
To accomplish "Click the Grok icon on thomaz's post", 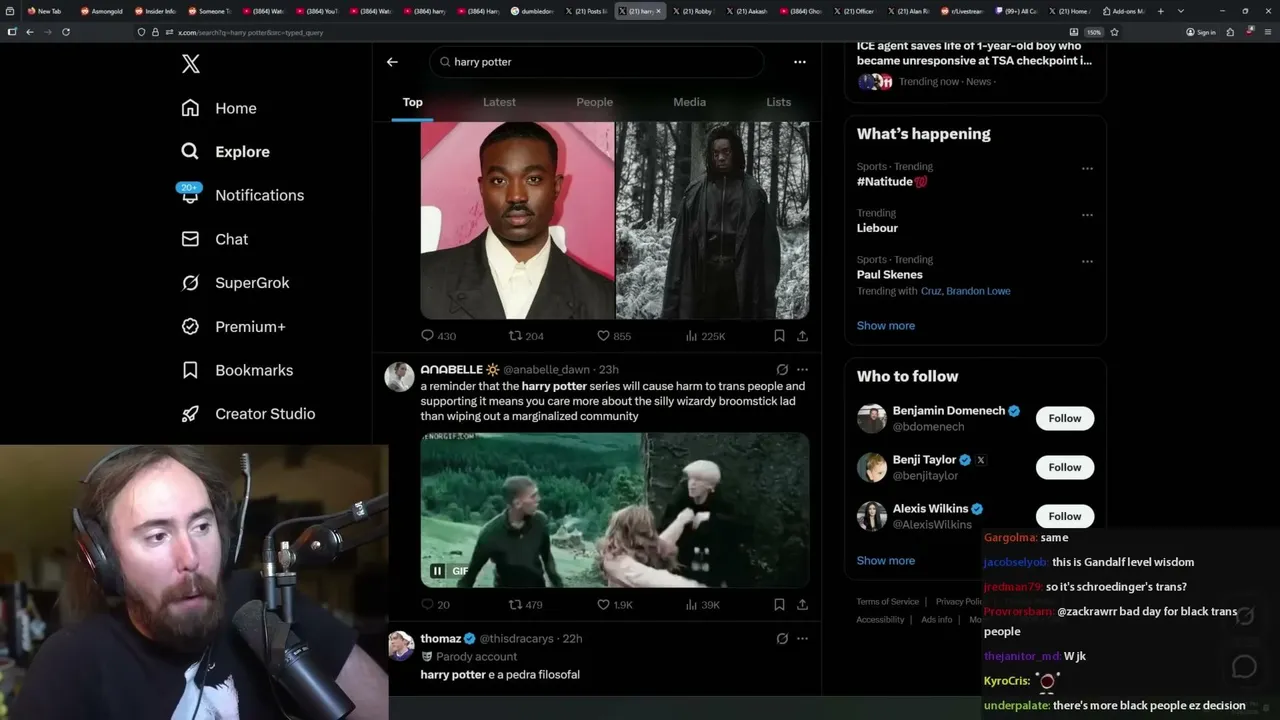I will point(782,638).
